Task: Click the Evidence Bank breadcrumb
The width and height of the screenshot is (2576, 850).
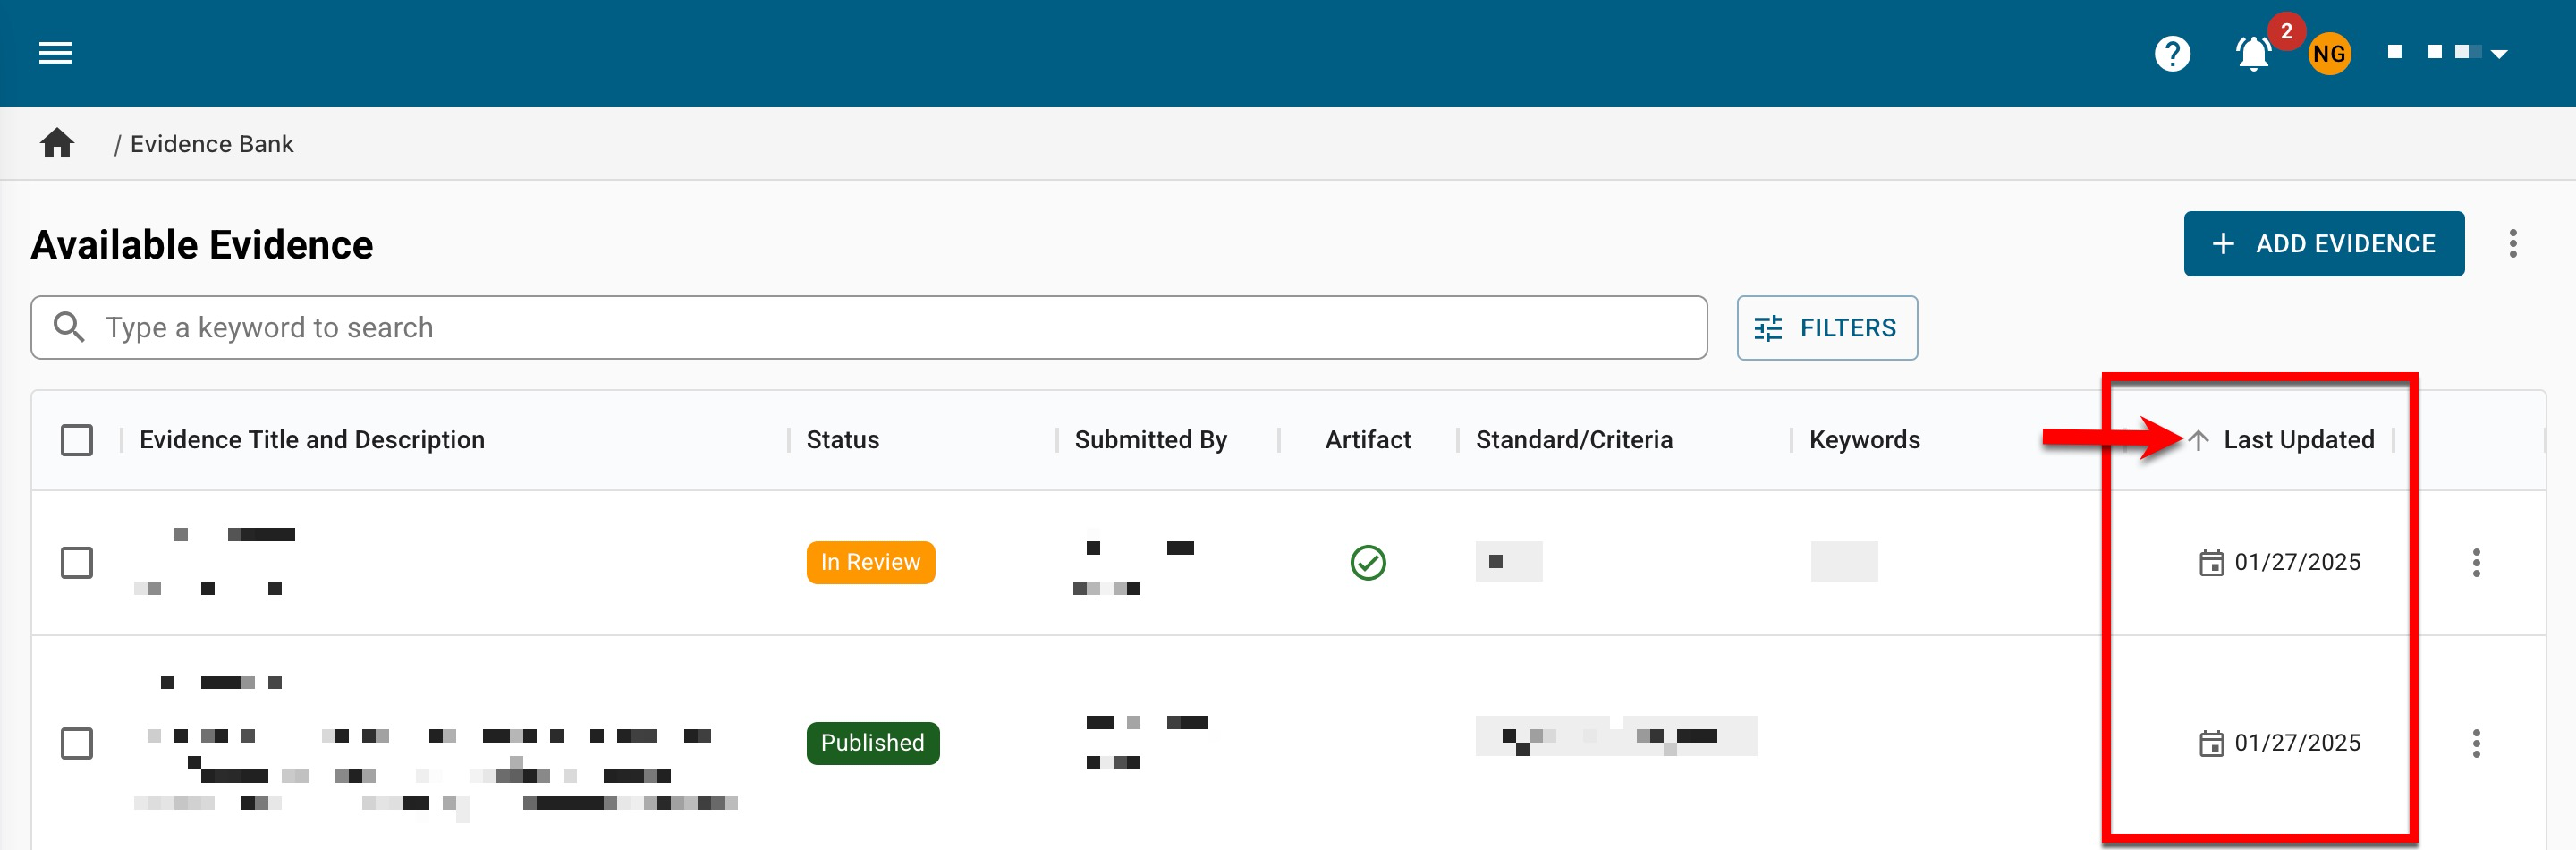Action: (x=212, y=144)
